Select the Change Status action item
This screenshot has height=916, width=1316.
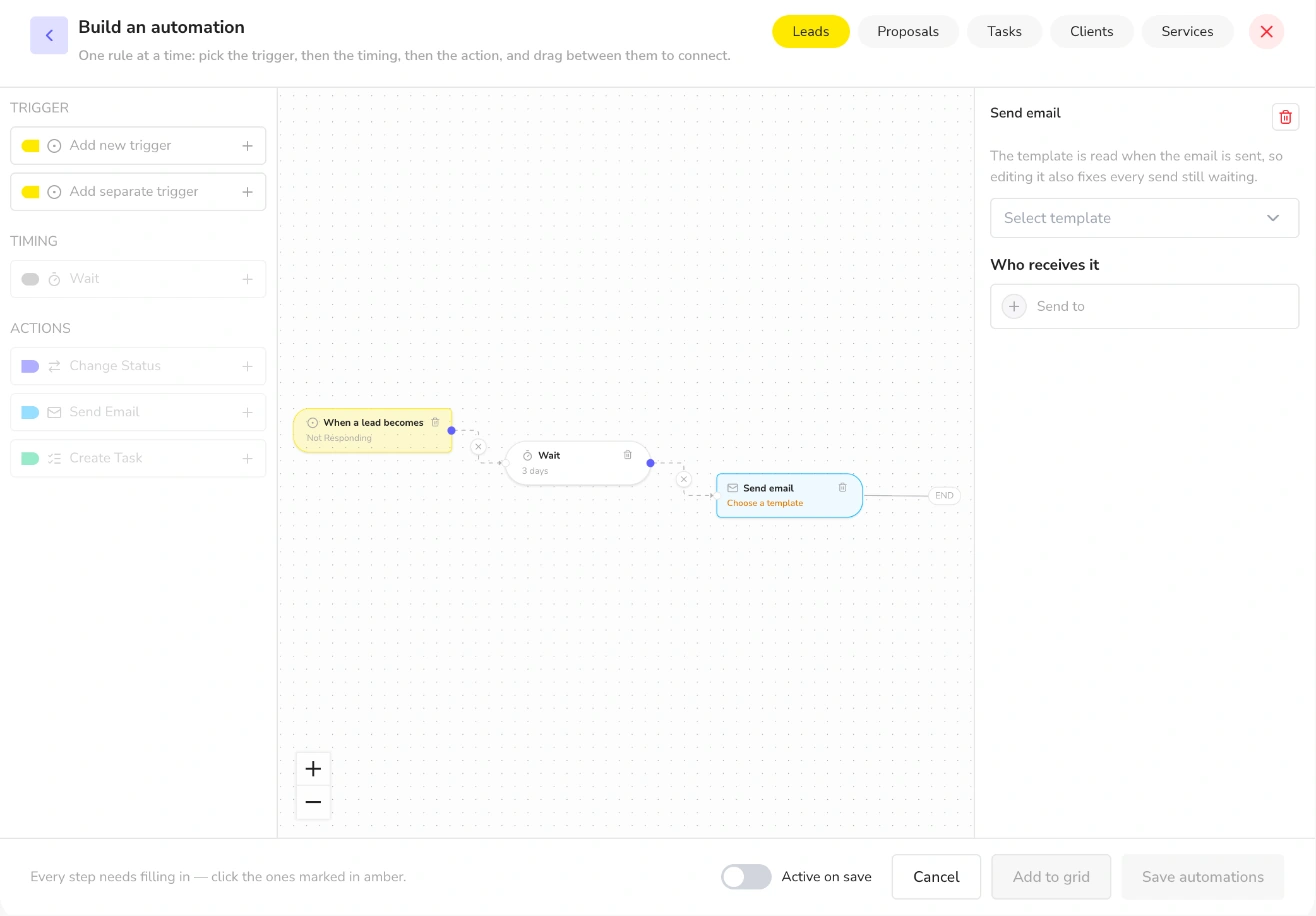138,366
